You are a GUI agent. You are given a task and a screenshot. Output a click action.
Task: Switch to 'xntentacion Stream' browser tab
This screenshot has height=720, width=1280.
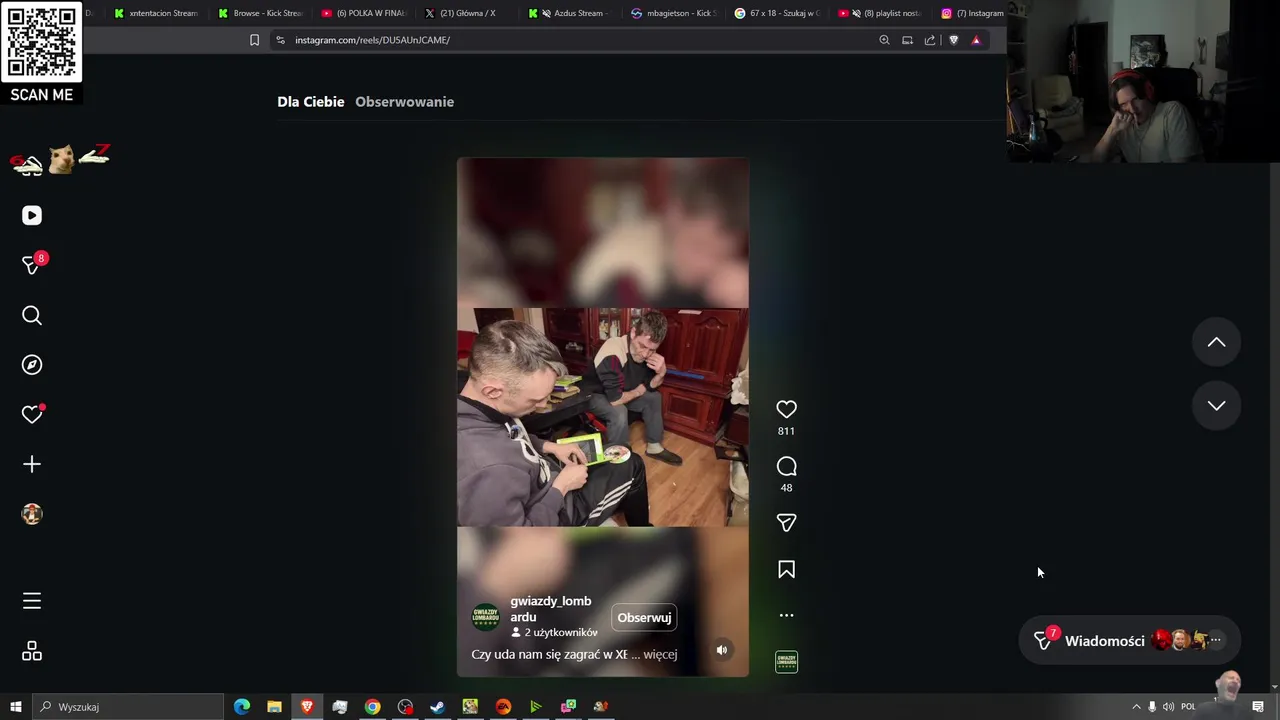pos(156,13)
